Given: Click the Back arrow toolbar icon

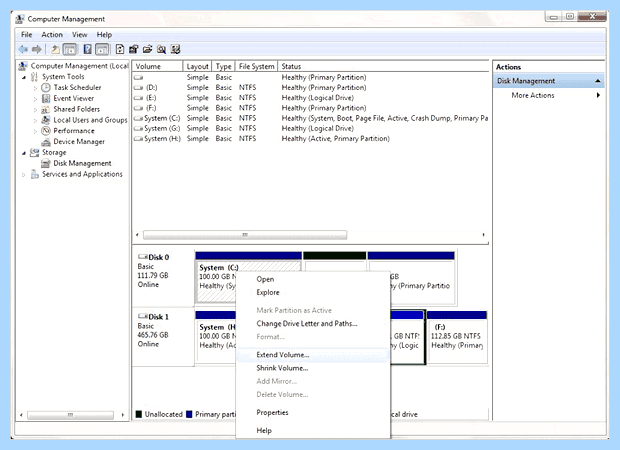Looking at the screenshot, I should 23,49.
